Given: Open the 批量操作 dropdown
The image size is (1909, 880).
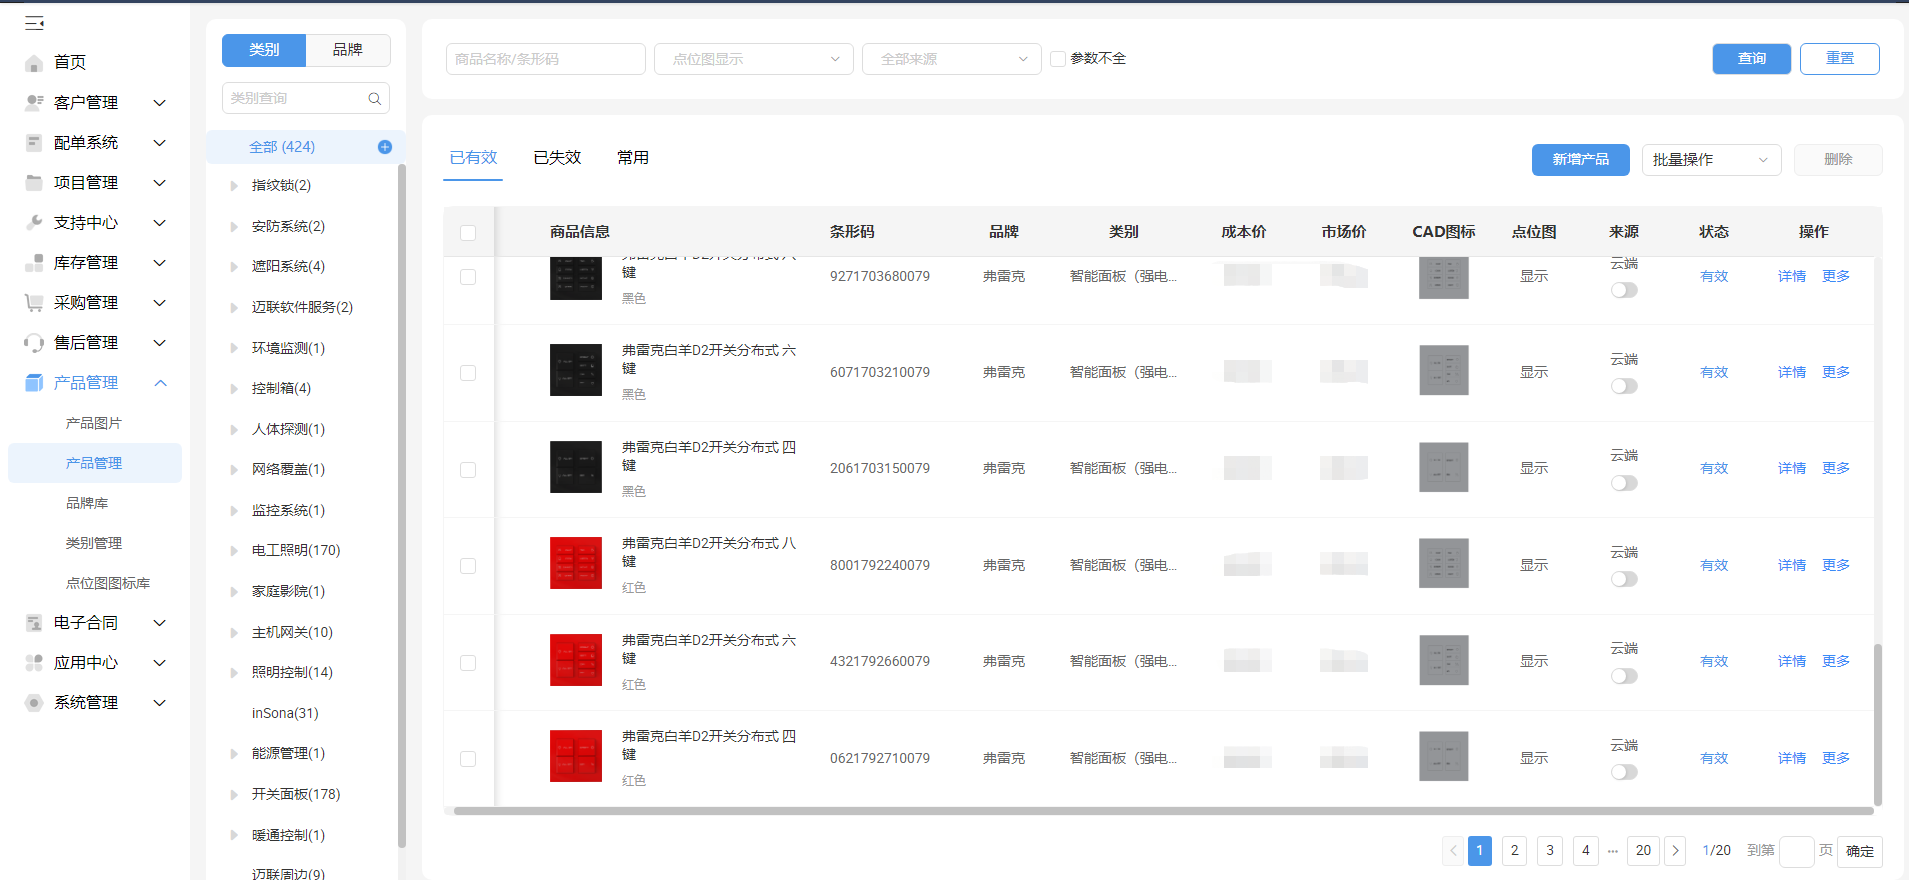Looking at the screenshot, I should tap(1712, 160).
